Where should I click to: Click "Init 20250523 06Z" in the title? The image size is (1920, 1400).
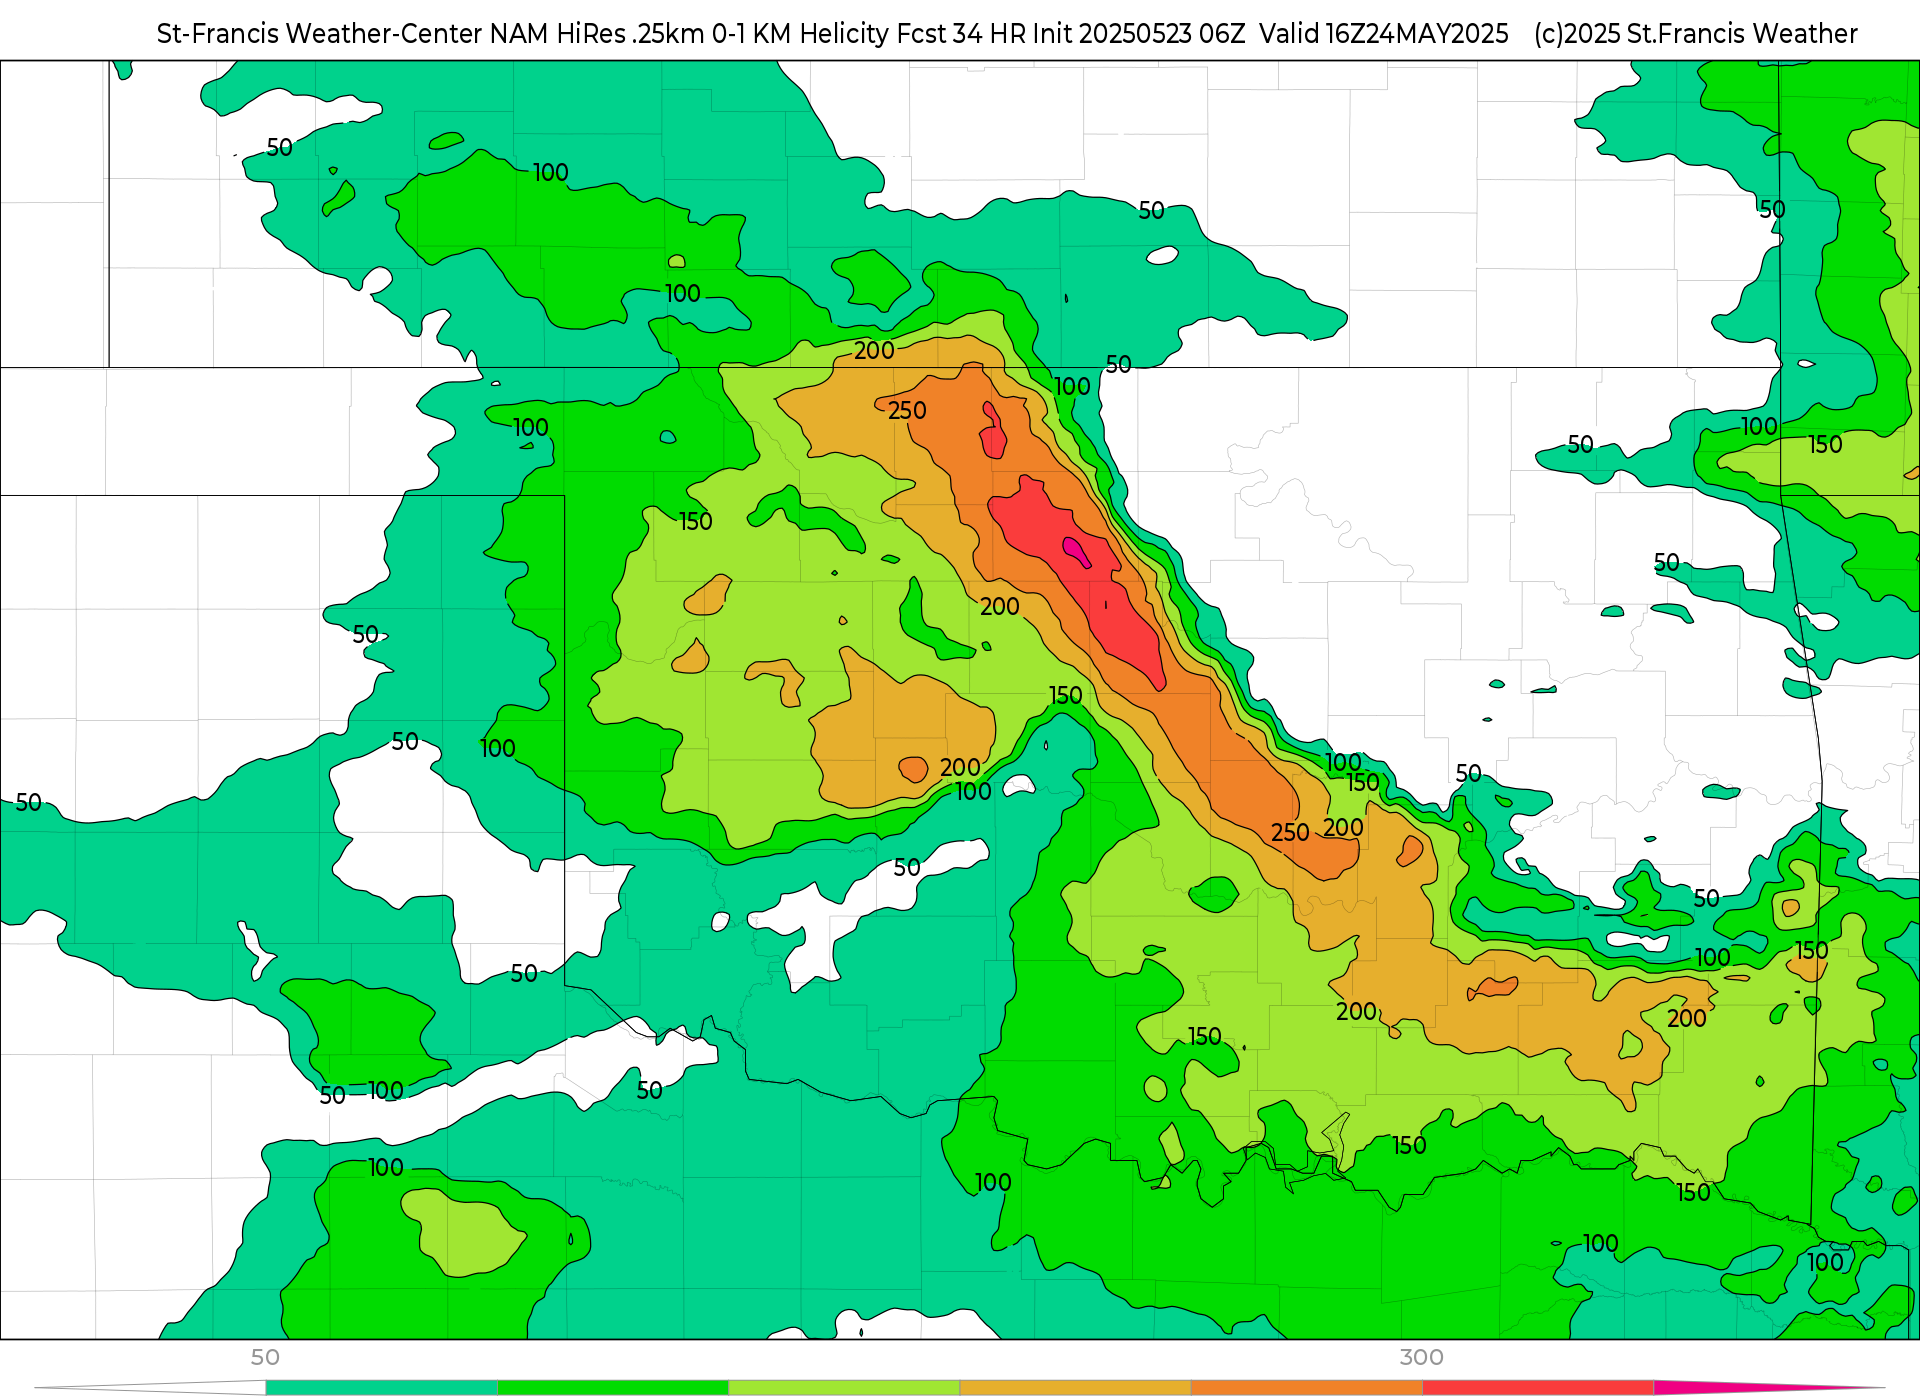1139,34
